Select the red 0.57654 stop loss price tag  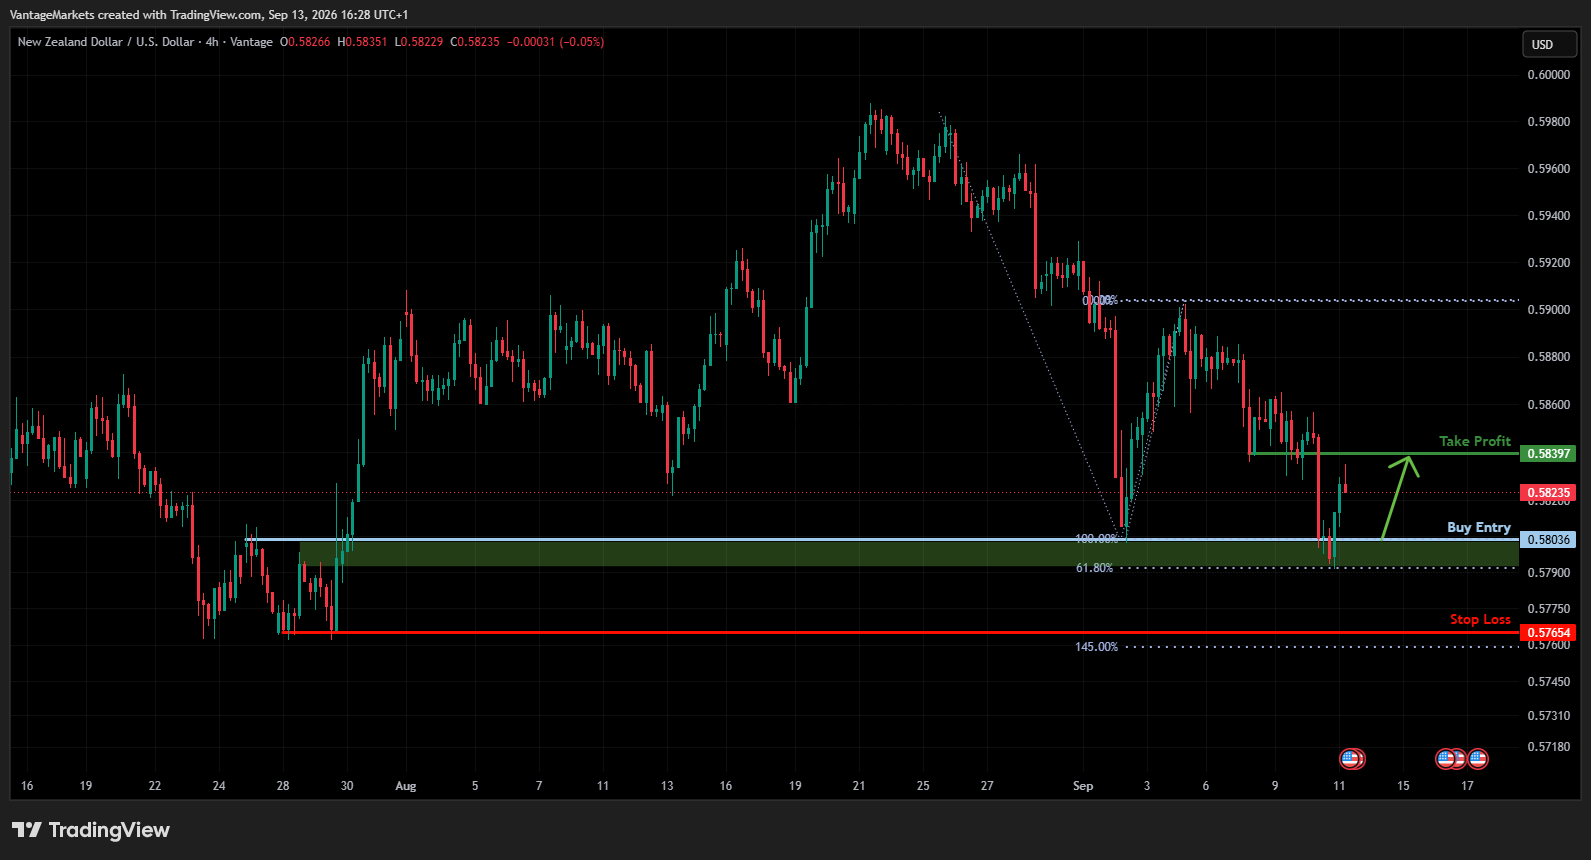(x=1548, y=633)
